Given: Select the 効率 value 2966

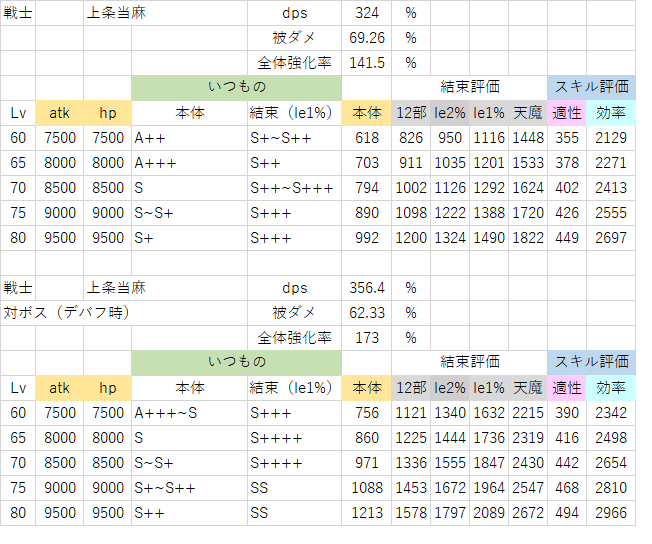Looking at the screenshot, I should (x=611, y=512).
